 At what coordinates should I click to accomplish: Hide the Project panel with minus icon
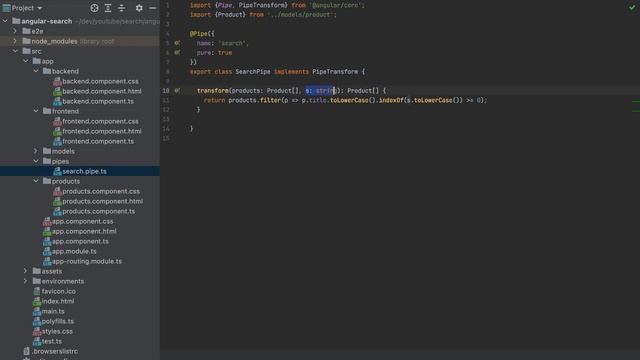(x=152, y=8)
